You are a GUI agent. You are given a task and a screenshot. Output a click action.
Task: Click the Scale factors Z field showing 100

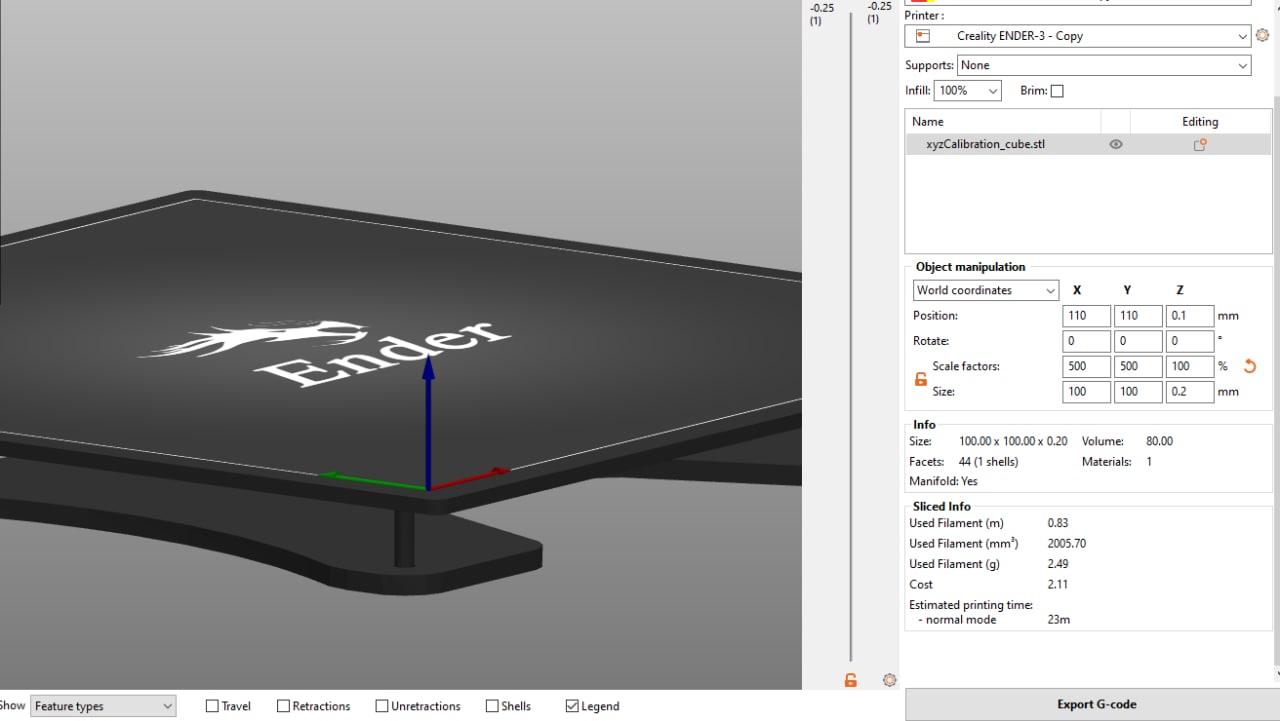tap(1190, 367)
